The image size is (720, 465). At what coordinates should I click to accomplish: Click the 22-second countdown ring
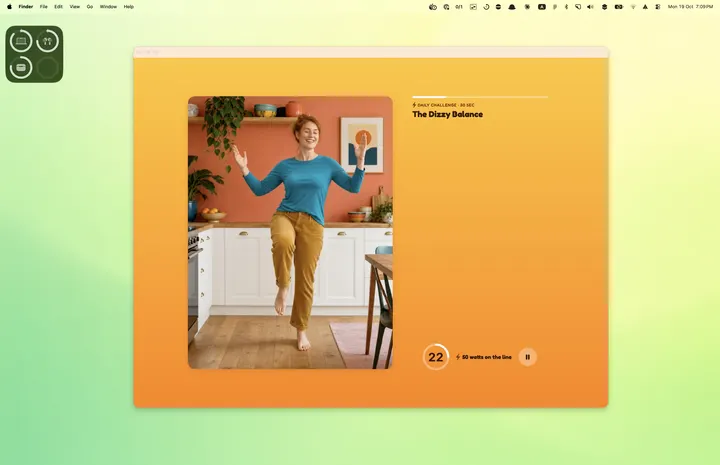pos(435,357)
